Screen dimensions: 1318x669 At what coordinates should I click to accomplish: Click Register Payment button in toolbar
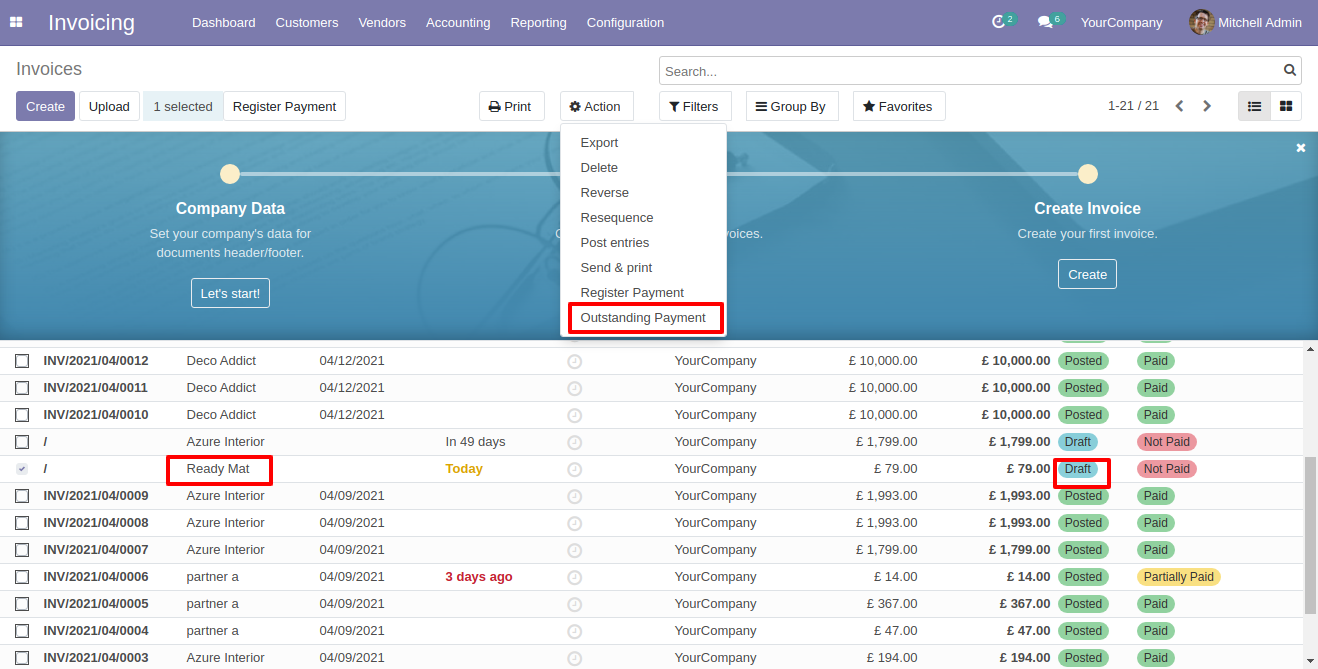(284, 106)
